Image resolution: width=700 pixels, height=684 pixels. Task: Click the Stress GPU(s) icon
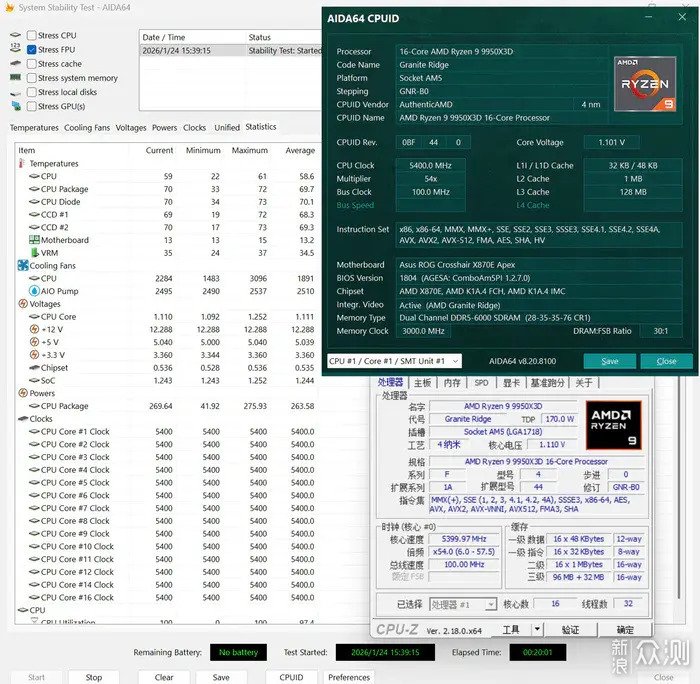pos(16,106)
